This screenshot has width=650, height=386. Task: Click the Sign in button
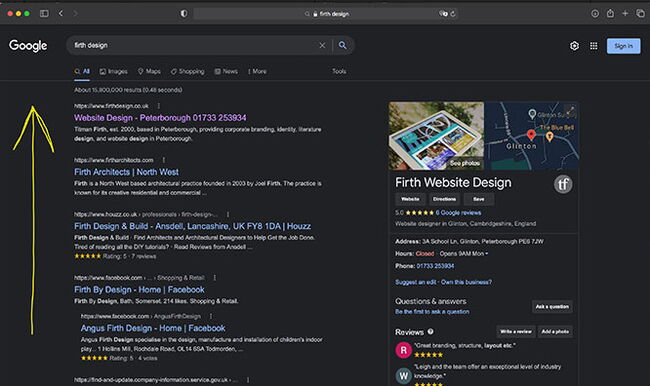pyautogui.click(x=623, y=46)
